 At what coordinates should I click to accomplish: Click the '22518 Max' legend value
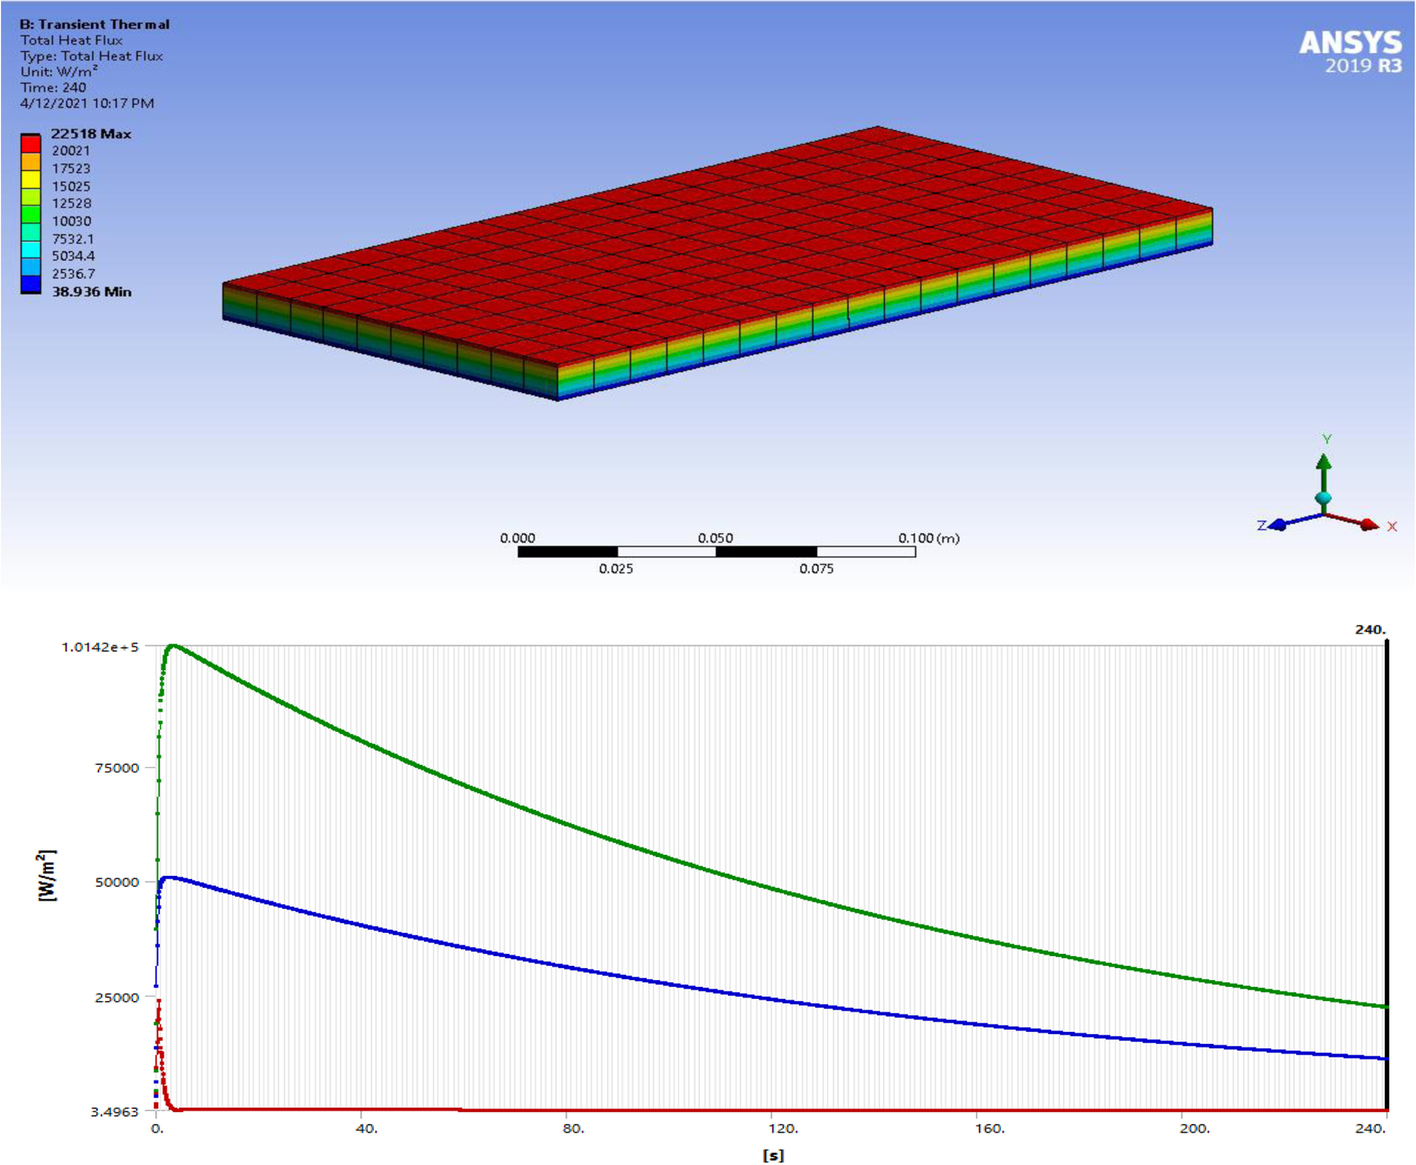pos(91,133)
